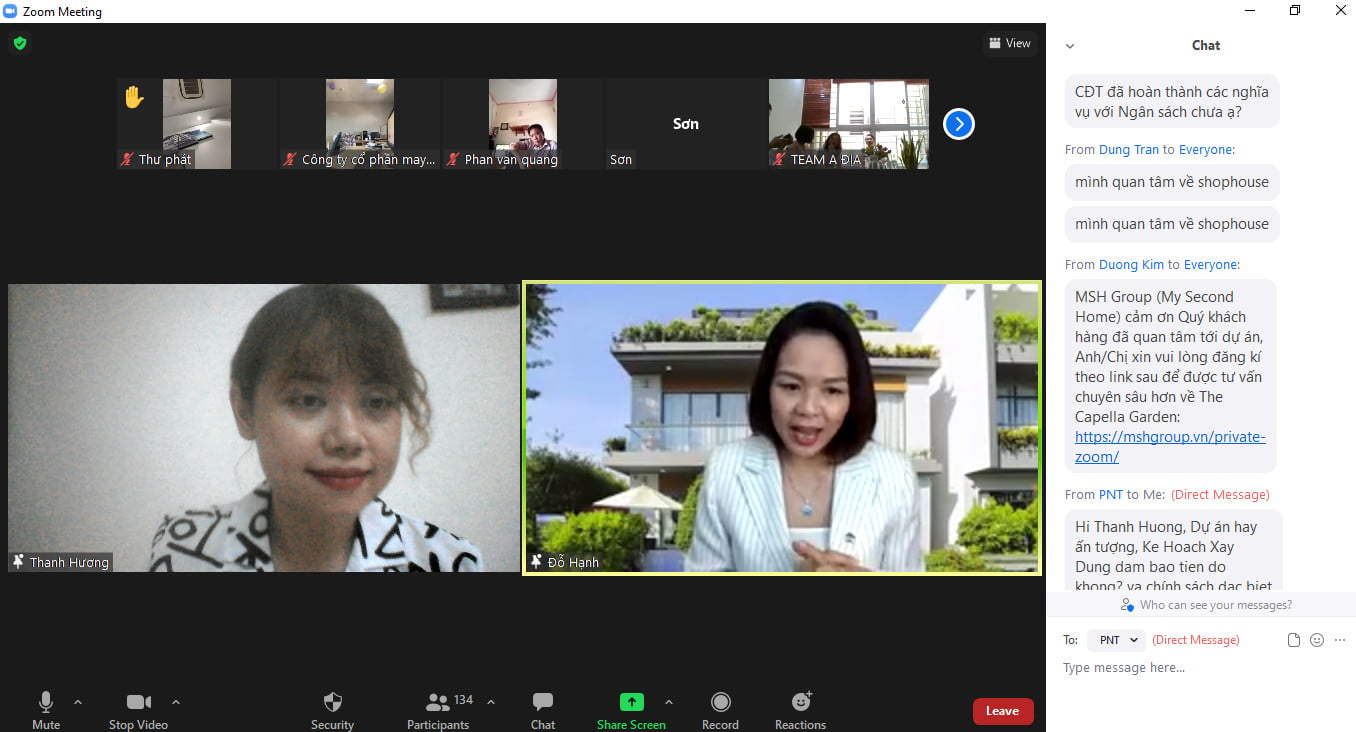Stop Video camera button

point(138,710)
